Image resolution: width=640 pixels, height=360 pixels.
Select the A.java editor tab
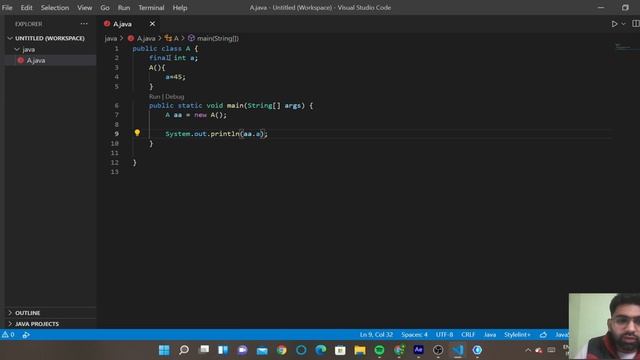(x=122, y=24)
